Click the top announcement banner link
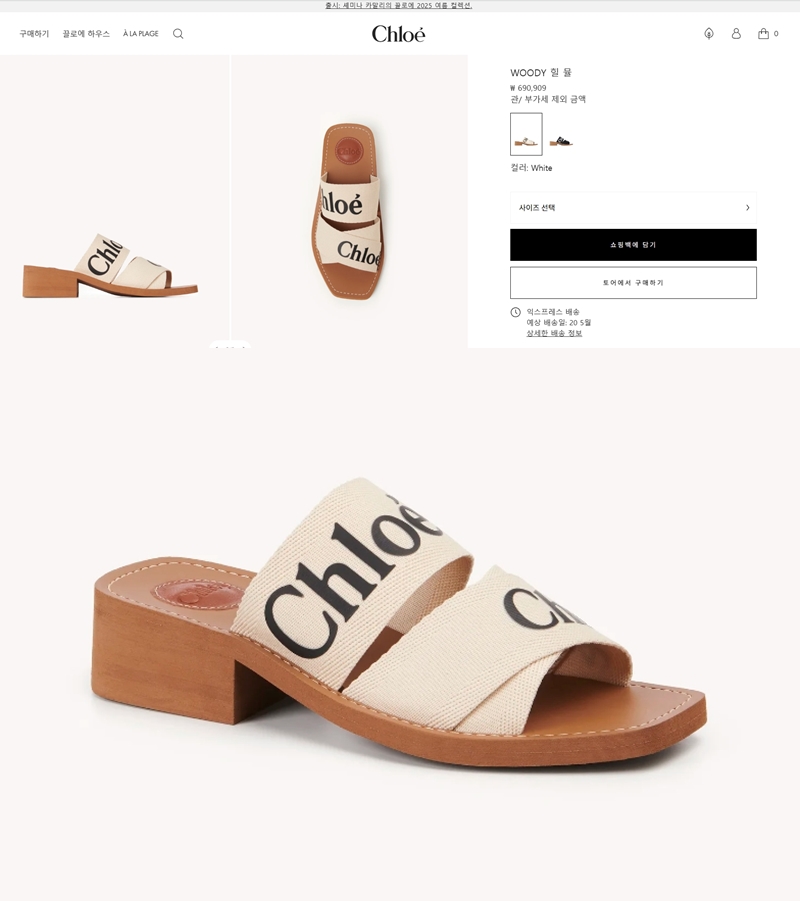Viewport: 800px width, 901px height. click(x=398, y=5)
